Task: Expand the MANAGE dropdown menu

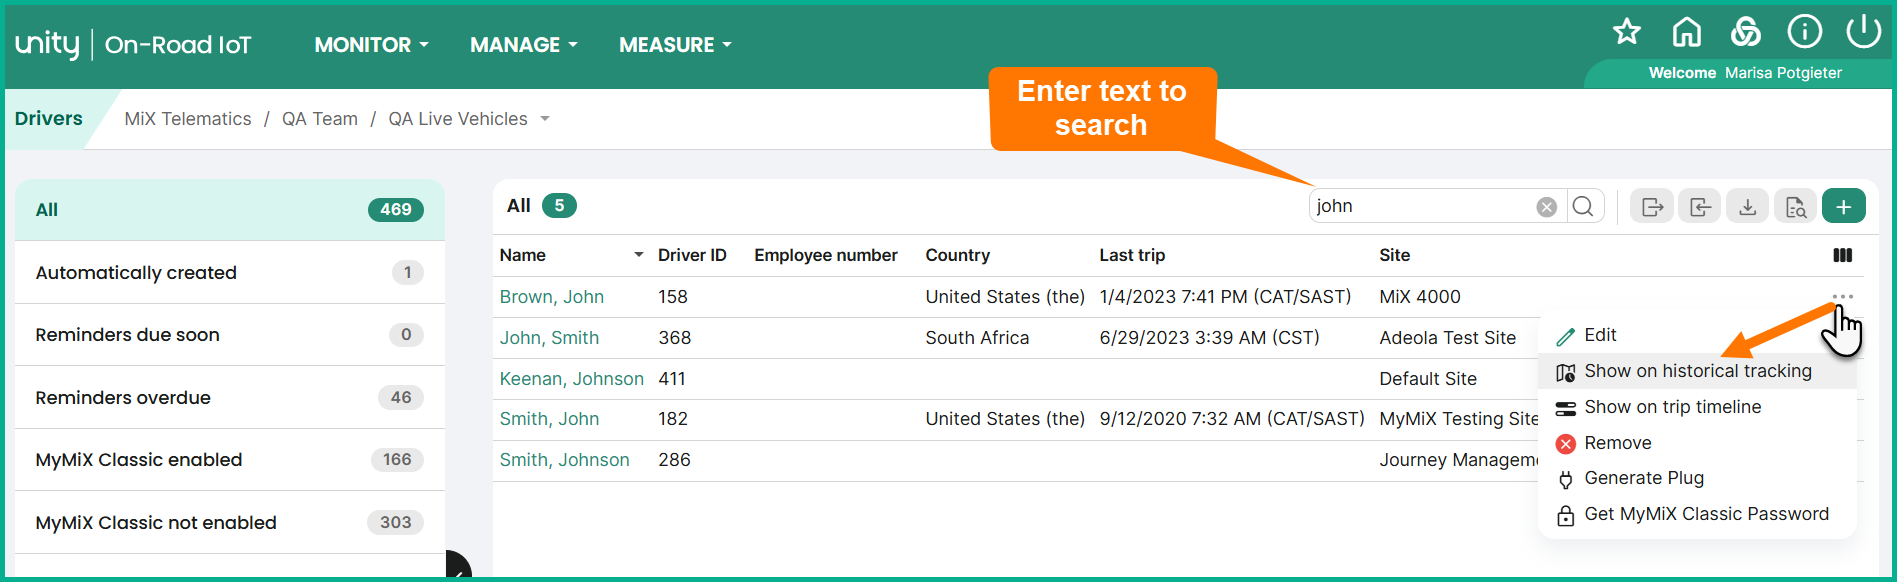Action: point(523,45)
